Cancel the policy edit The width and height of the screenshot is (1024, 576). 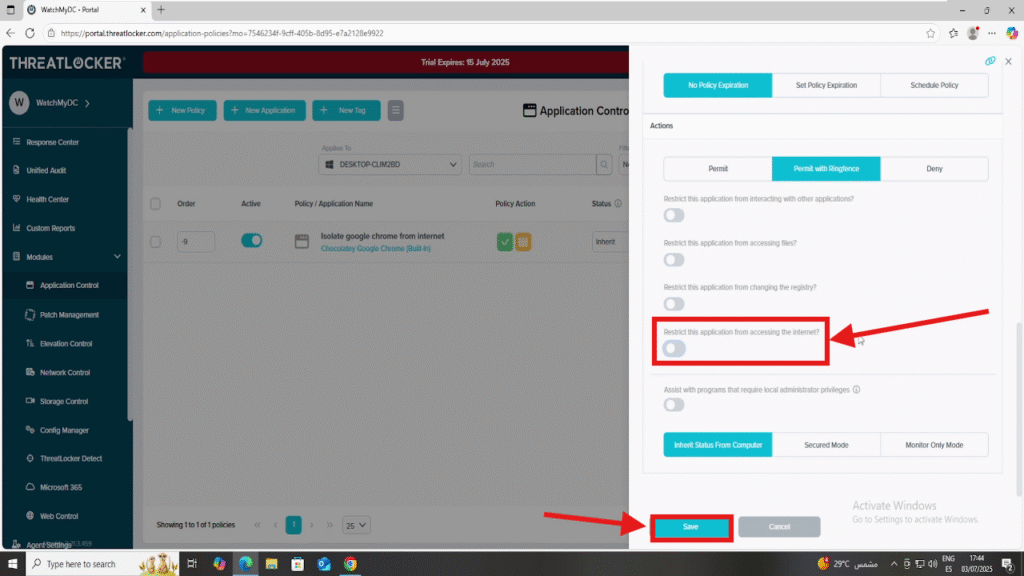coord(779,527)
